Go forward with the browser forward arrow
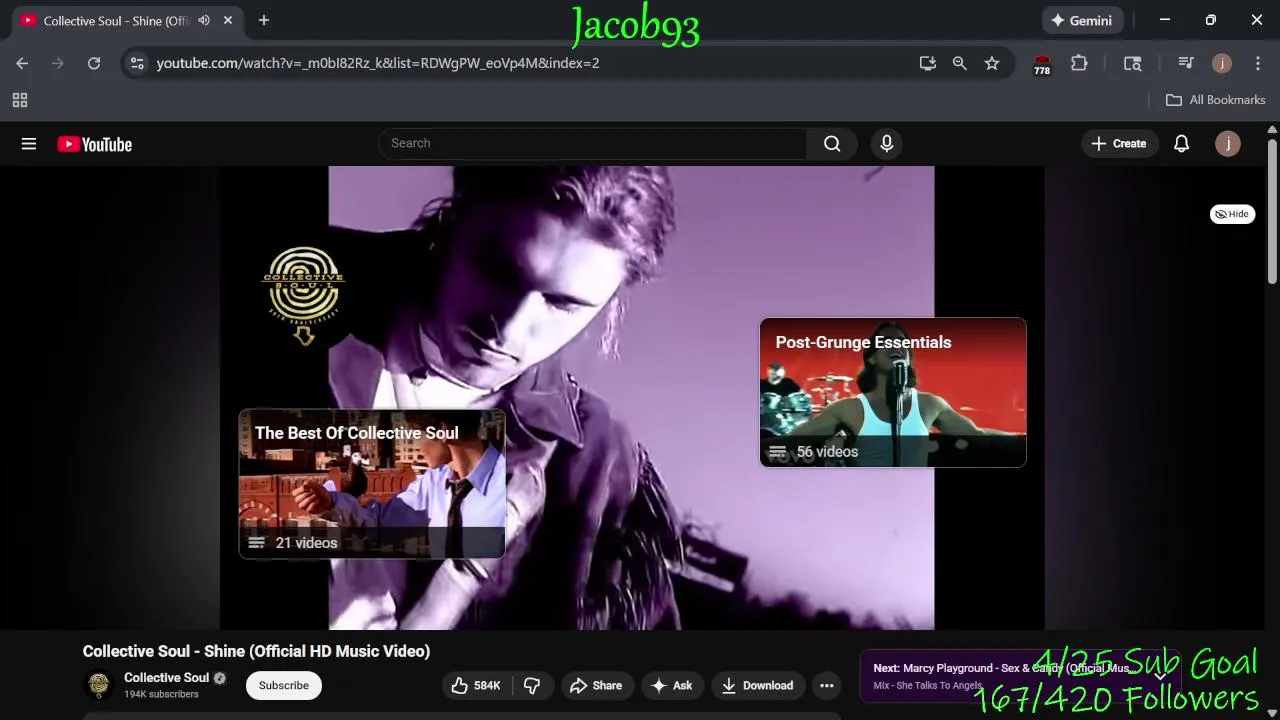 [58, 63]
